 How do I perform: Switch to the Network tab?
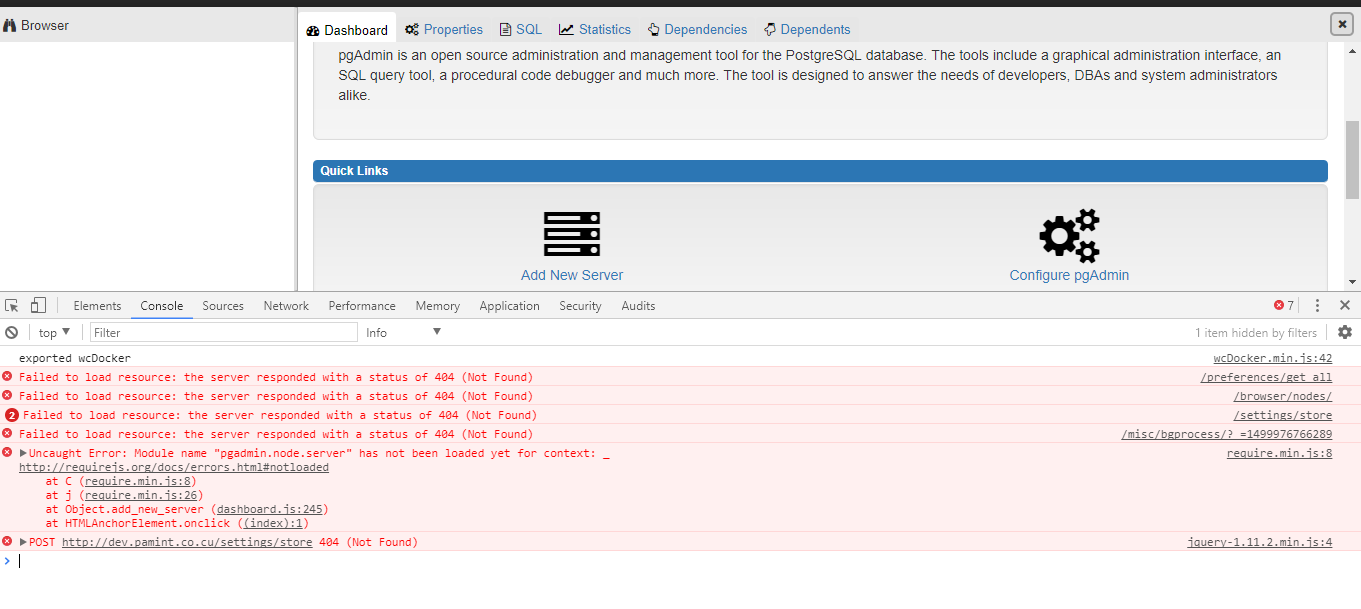pyautogui.click(x=286, y=306)
